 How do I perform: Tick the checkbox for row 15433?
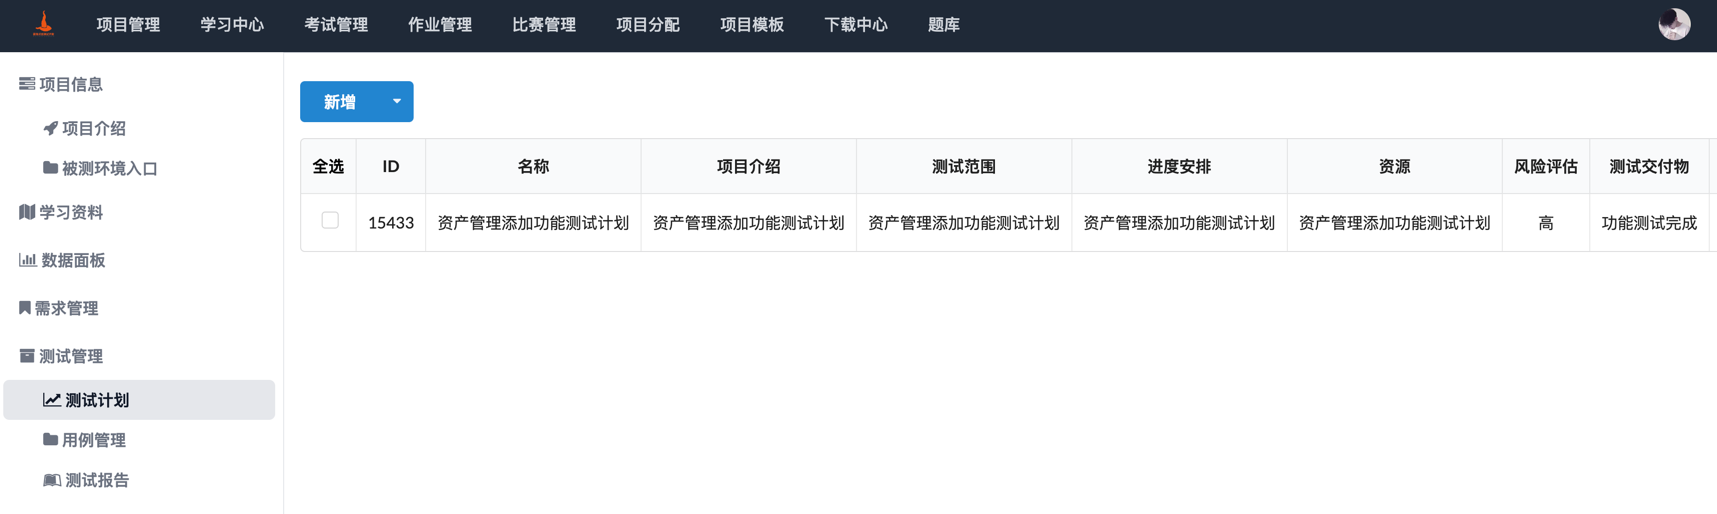(330, 220)
